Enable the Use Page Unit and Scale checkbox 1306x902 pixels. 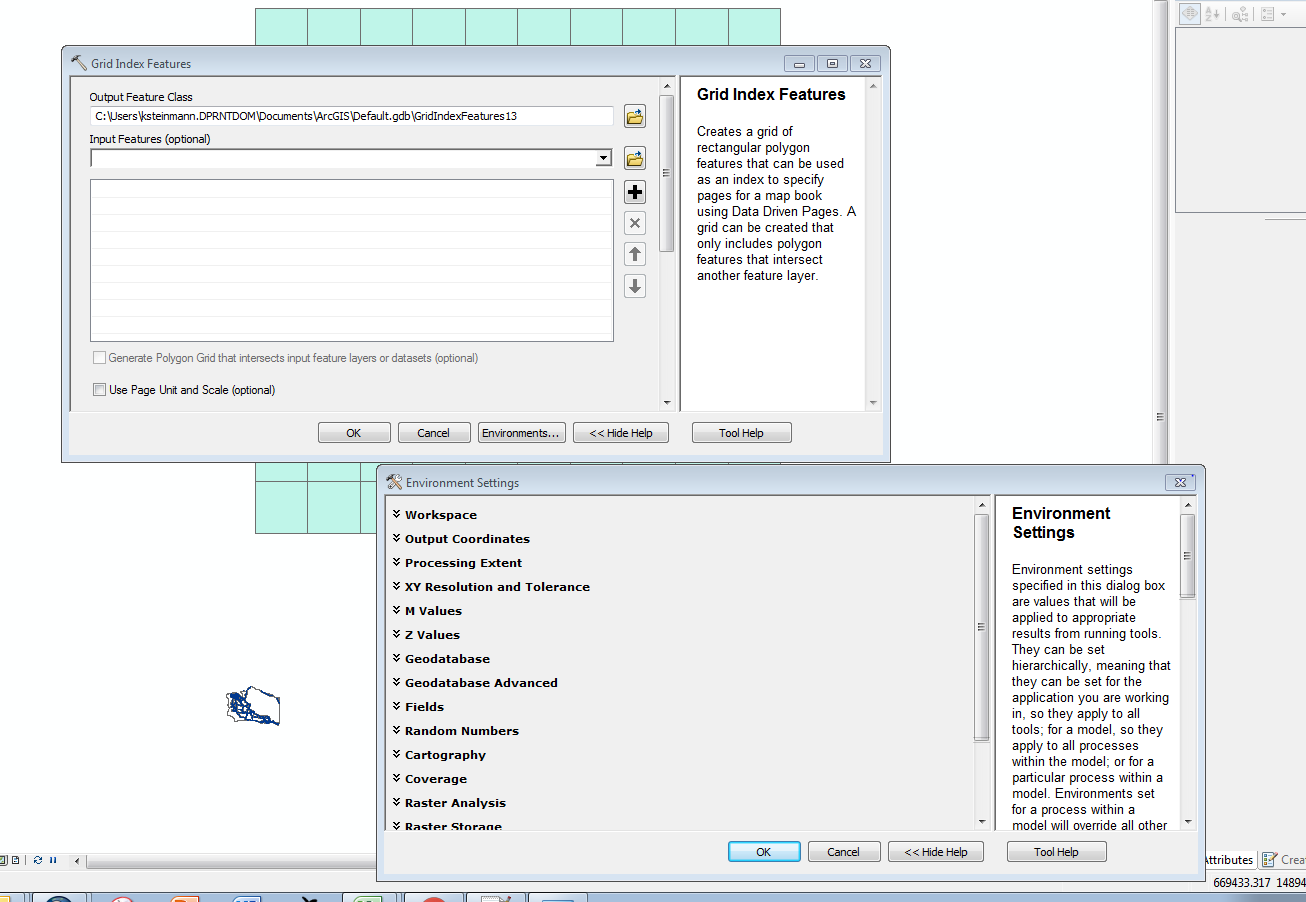coord(99,389)
